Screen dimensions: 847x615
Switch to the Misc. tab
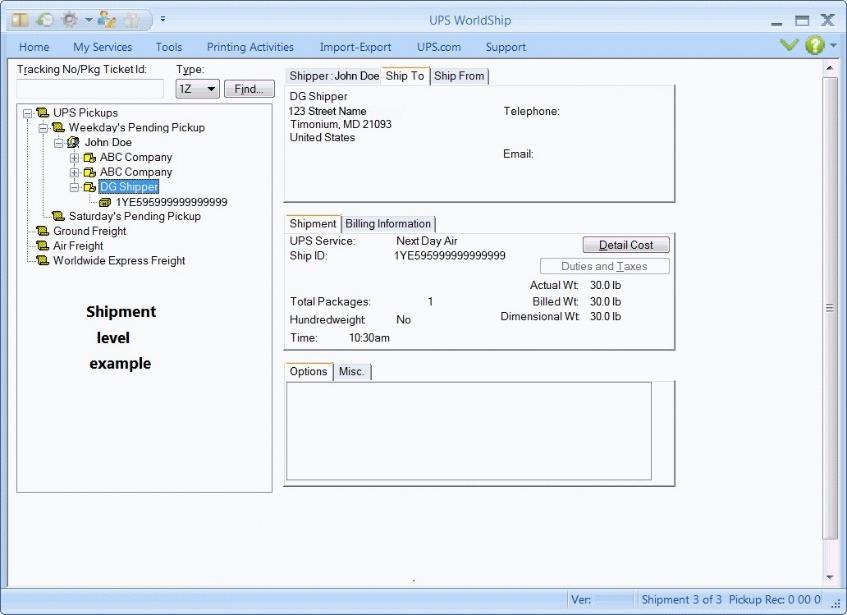tap(352, 371)
